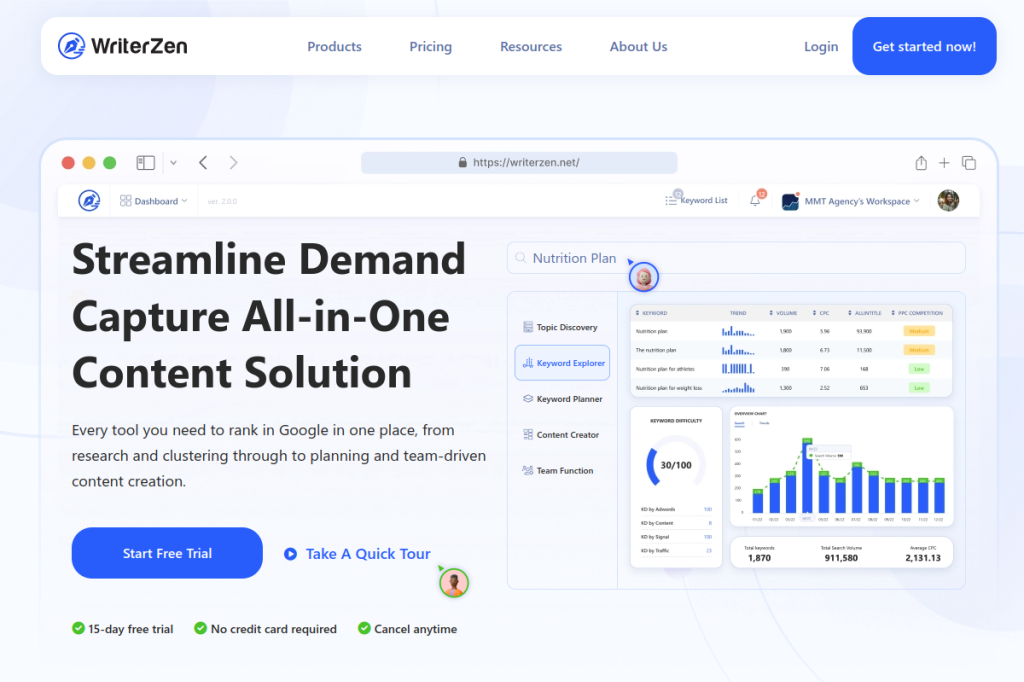Click the 'No credit card required' text

(x=274, y=629)
